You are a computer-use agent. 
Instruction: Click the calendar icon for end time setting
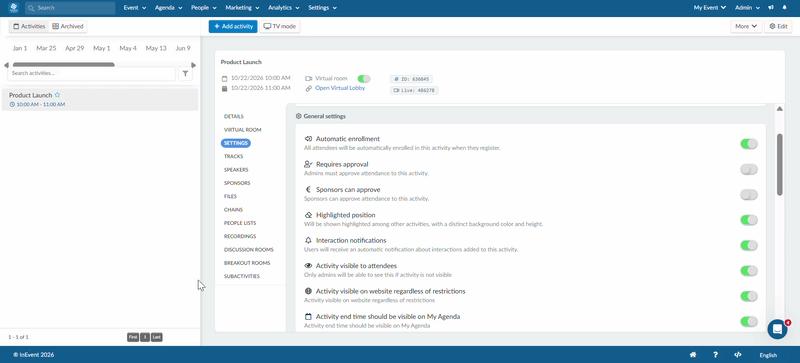[x=308, y=317]
